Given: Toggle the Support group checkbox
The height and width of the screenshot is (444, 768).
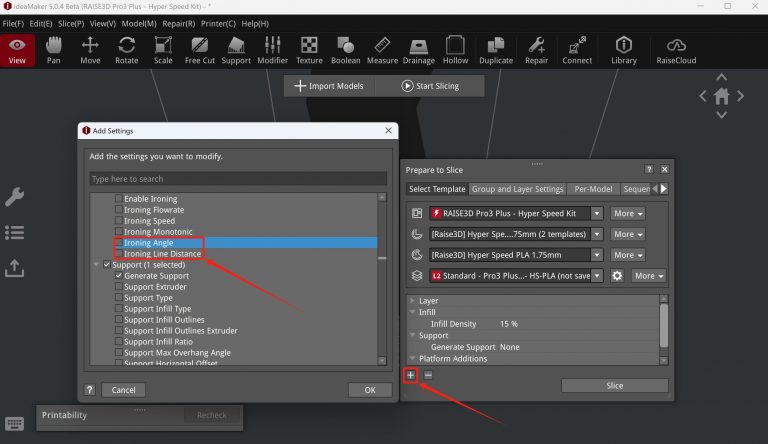Looking at the screenshot, I should [x=107, y=265].
